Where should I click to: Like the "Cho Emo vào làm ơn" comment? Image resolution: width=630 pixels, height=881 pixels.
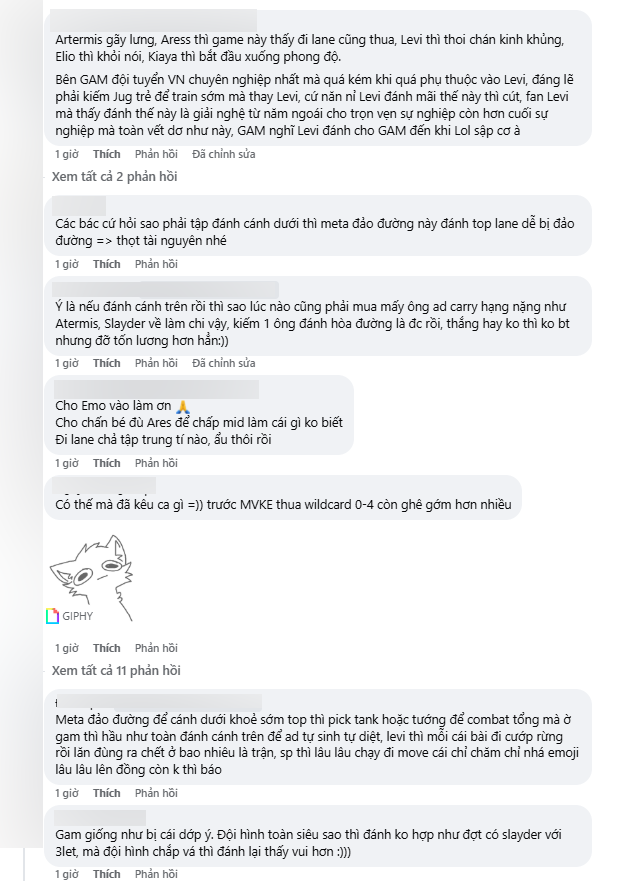click(x=106, y=463)
